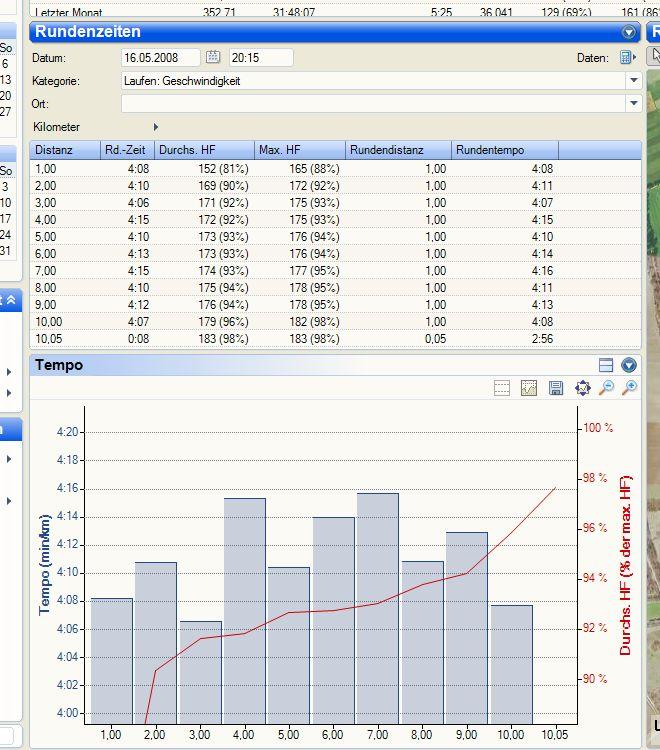Click the date field 16.05.2008

(x=160, y=57)
